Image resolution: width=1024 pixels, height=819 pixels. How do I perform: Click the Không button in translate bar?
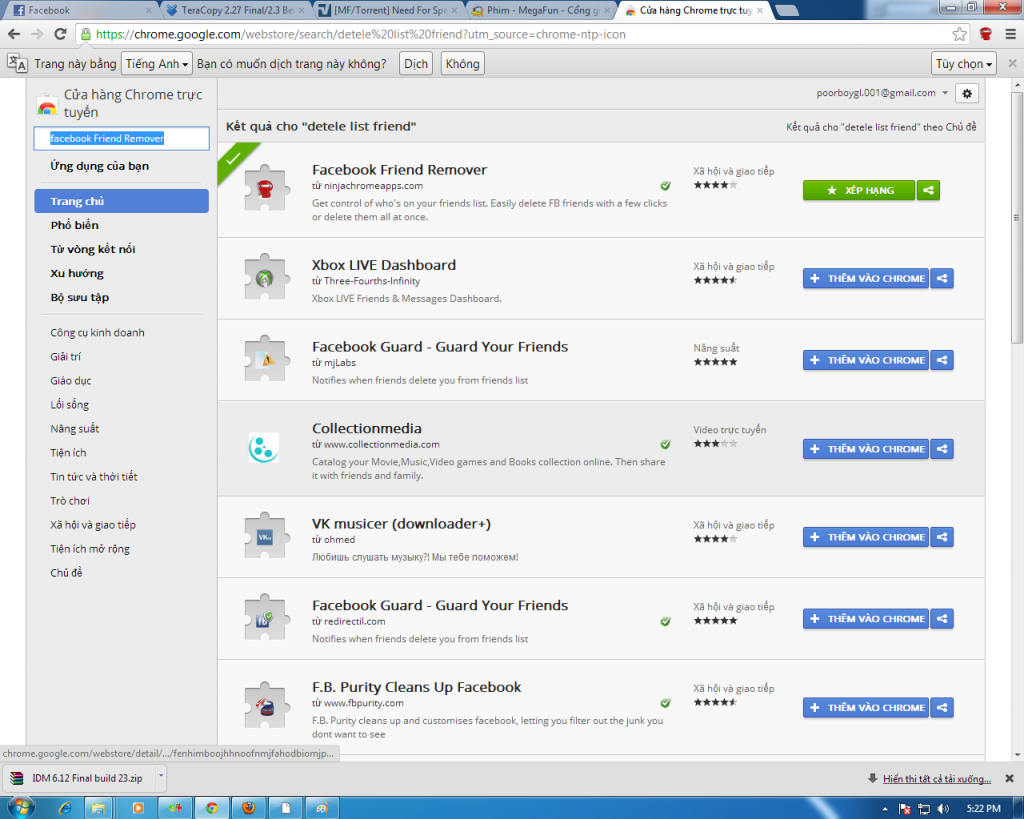tap(462, 63)
